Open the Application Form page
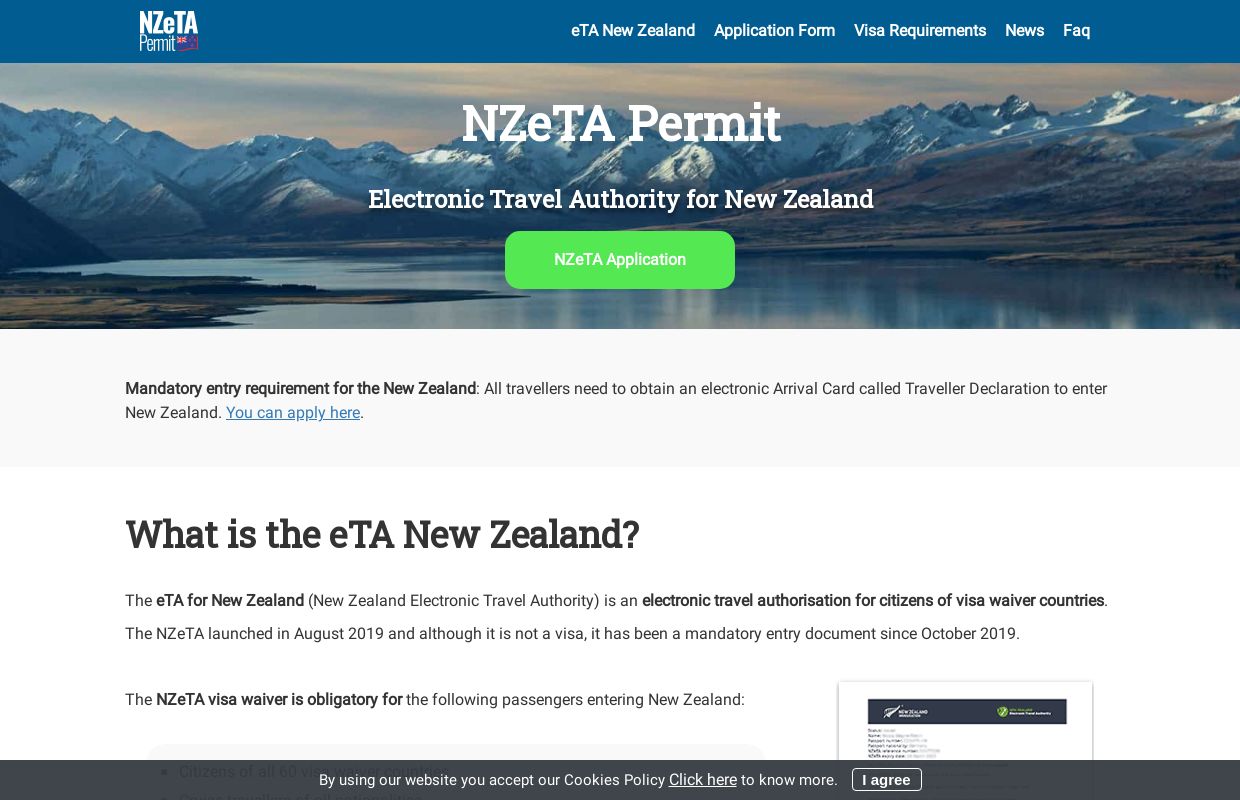 pos(774,31)
